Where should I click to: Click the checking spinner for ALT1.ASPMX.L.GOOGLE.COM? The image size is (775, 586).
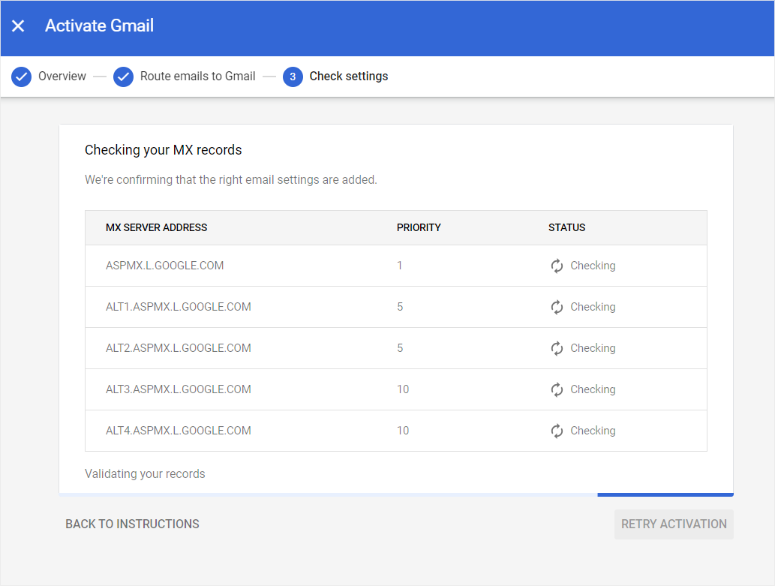(557, 307)
